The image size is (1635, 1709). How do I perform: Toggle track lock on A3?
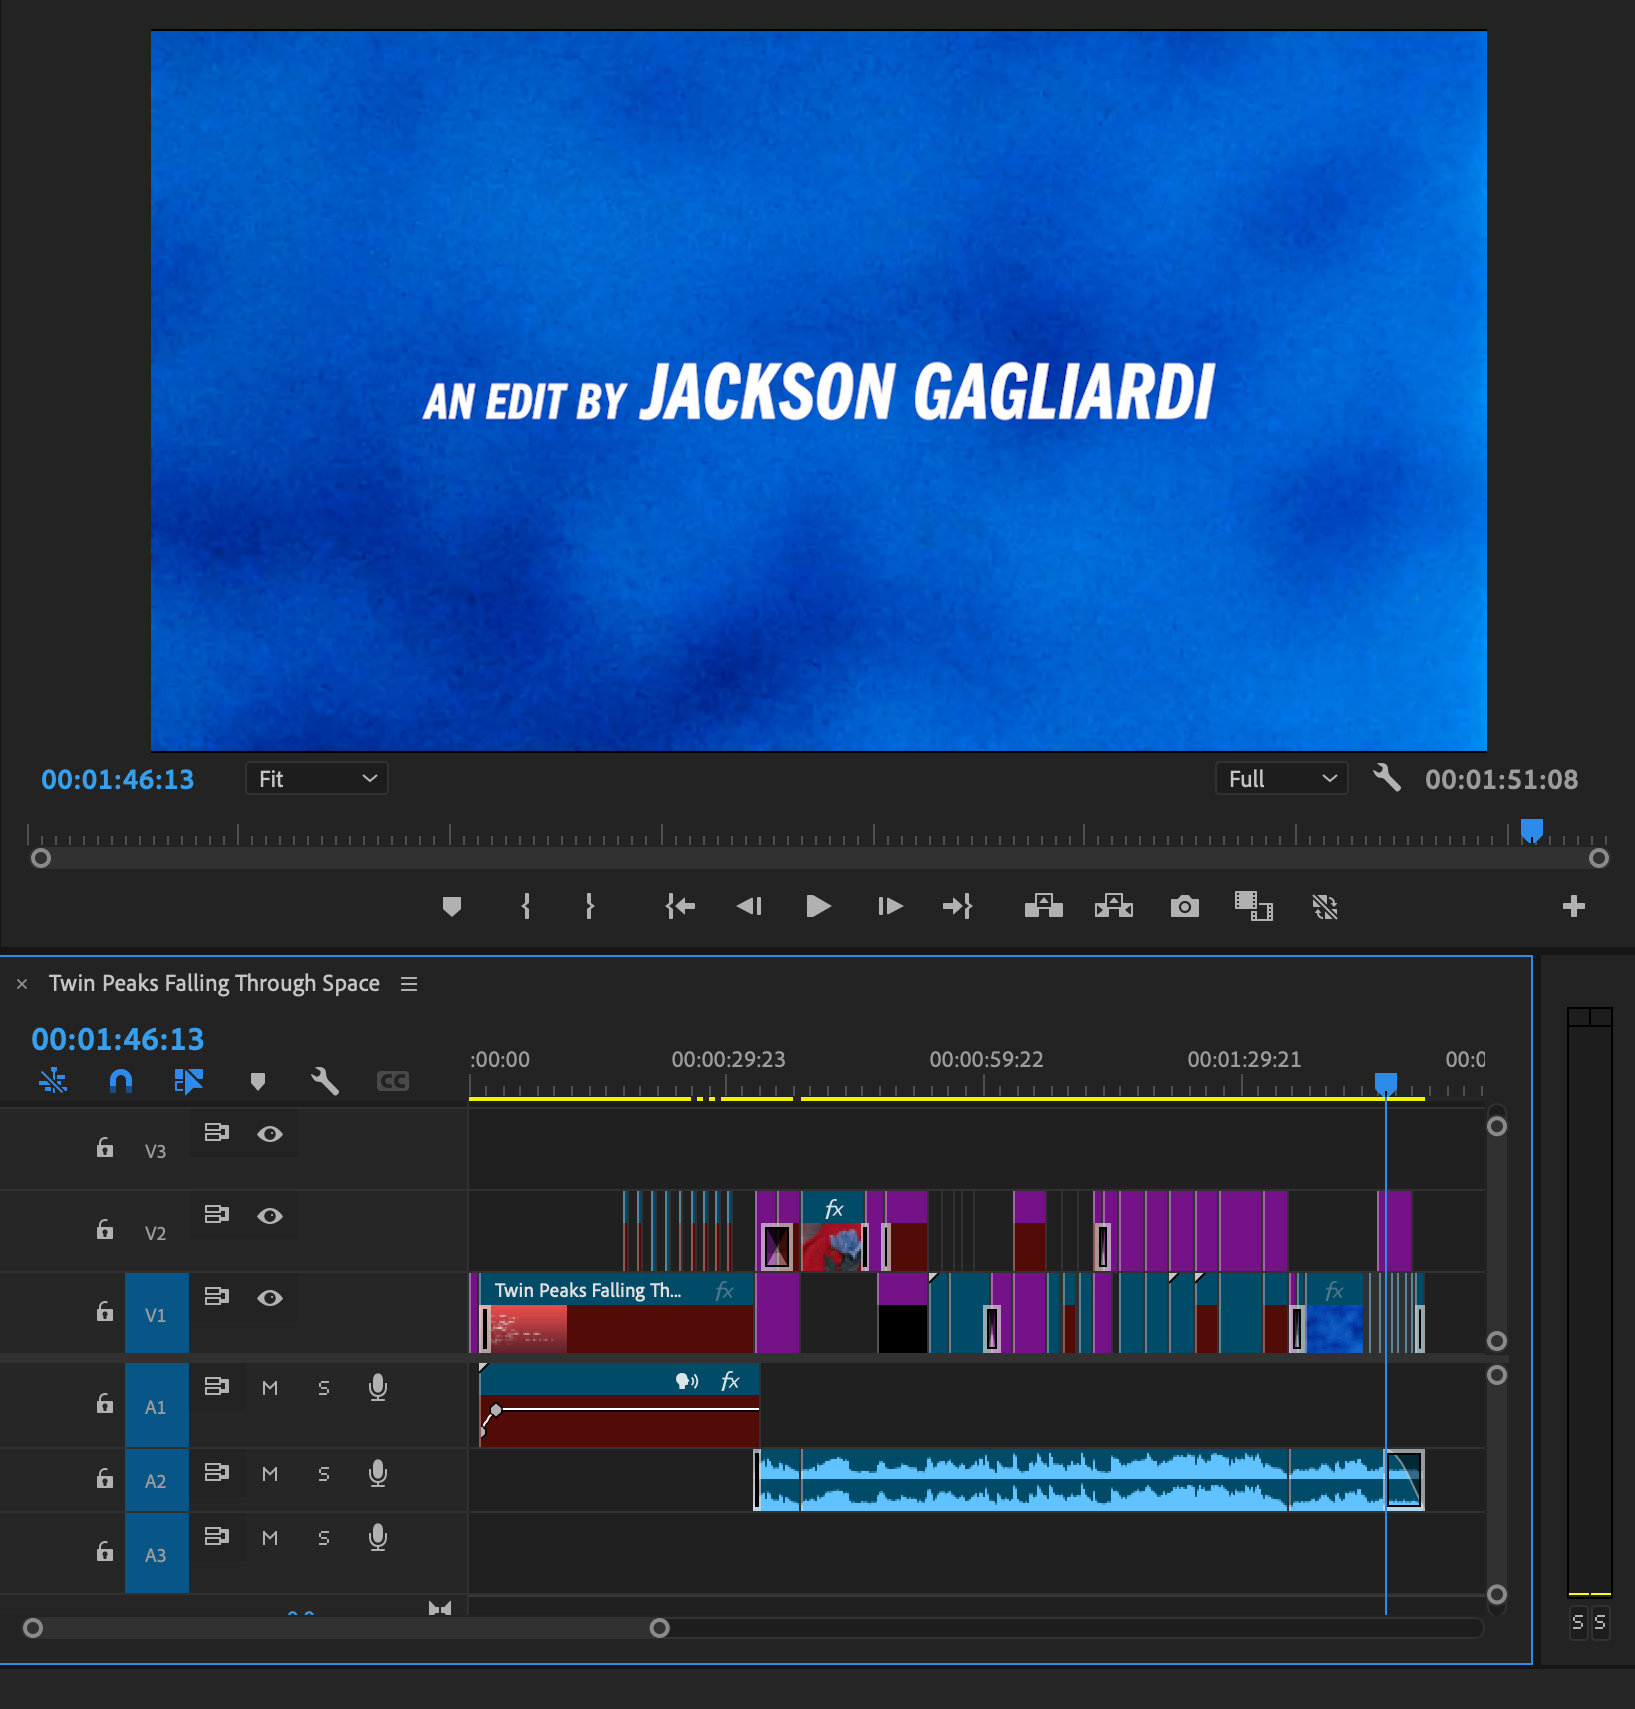pyautogui.click(x=105, y=1551)
